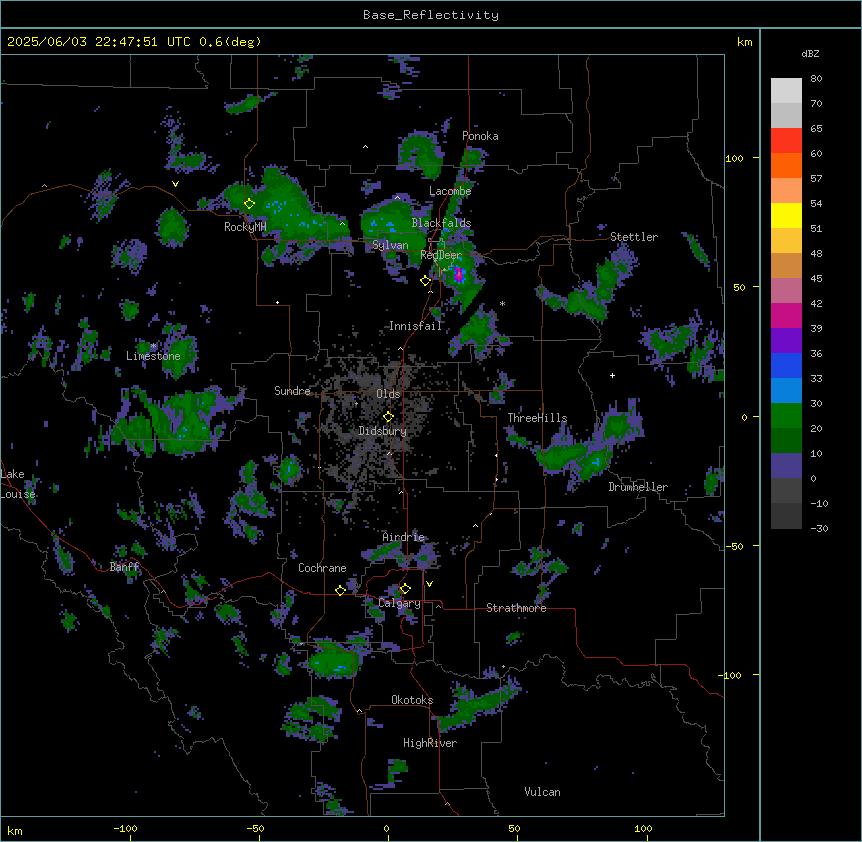Choose the light blue 30-33 dBZ legend band
The height and width of the screenshot is (842, 862).
coord(786,391)
